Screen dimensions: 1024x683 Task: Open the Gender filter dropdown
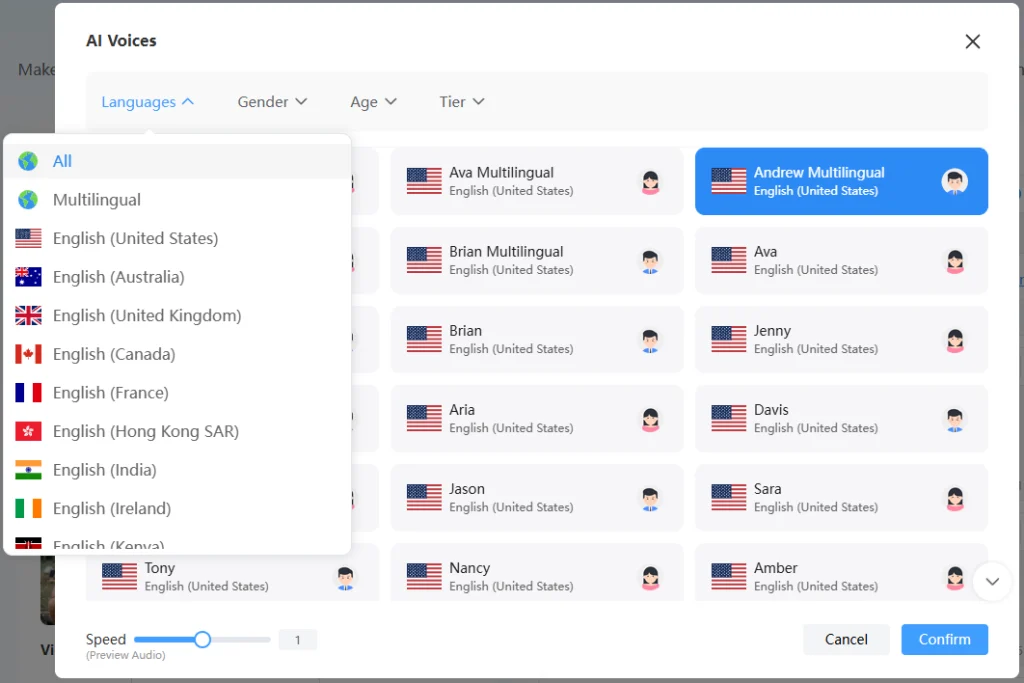272,102
